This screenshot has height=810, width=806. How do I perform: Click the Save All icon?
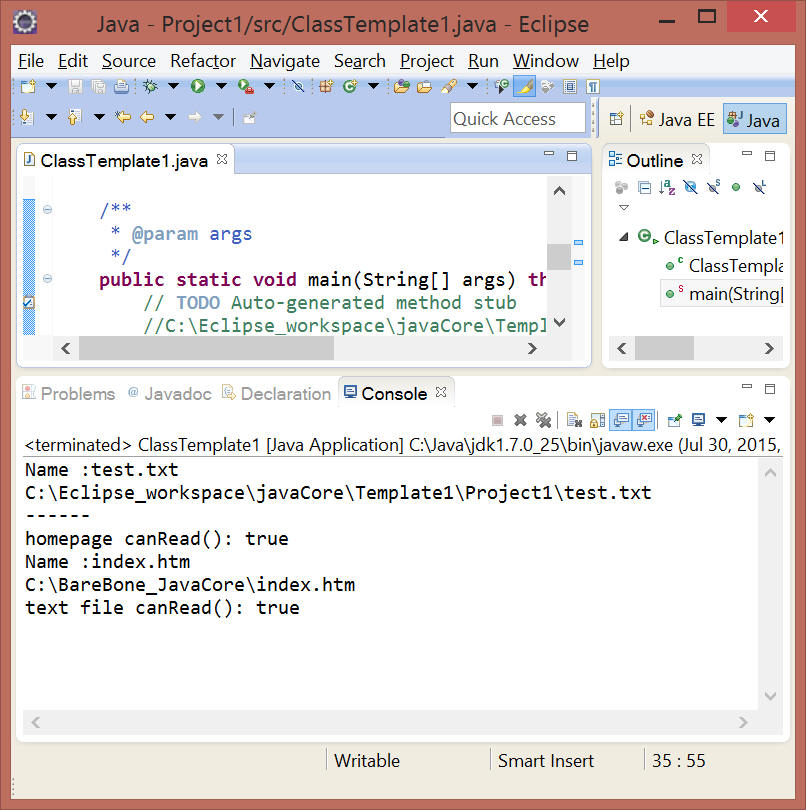click(98, 86)
